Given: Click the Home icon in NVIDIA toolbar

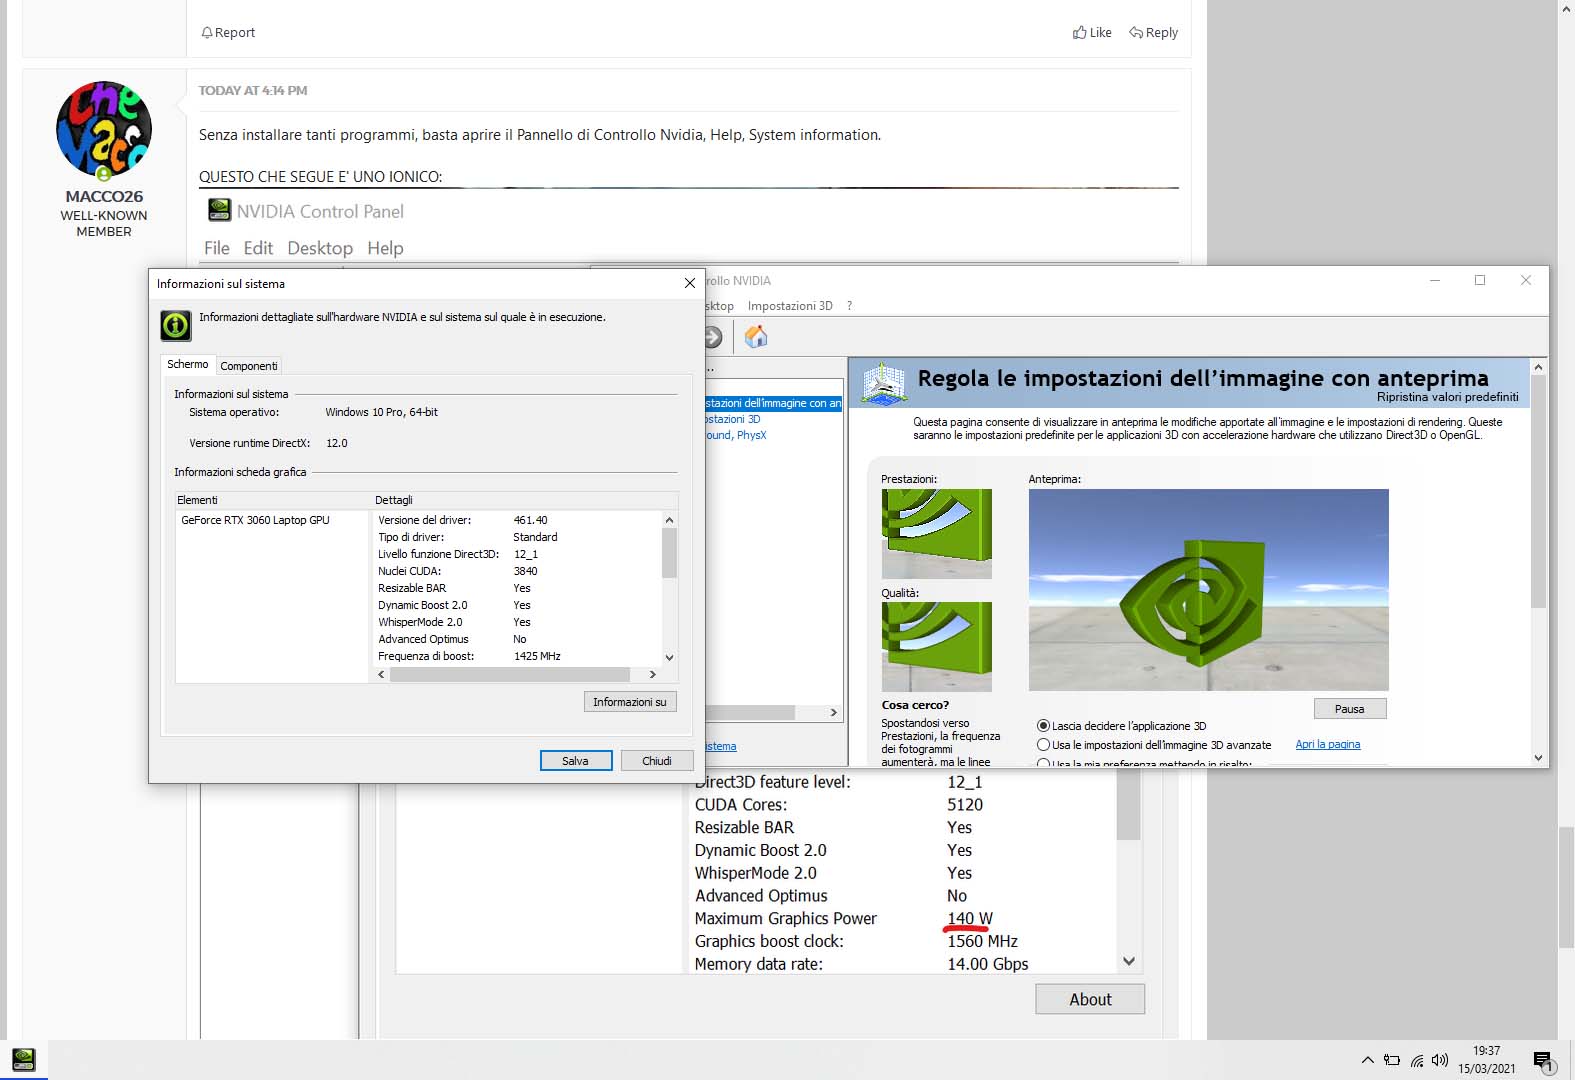Looking at the screenshot, I should (x=756, y=337).
